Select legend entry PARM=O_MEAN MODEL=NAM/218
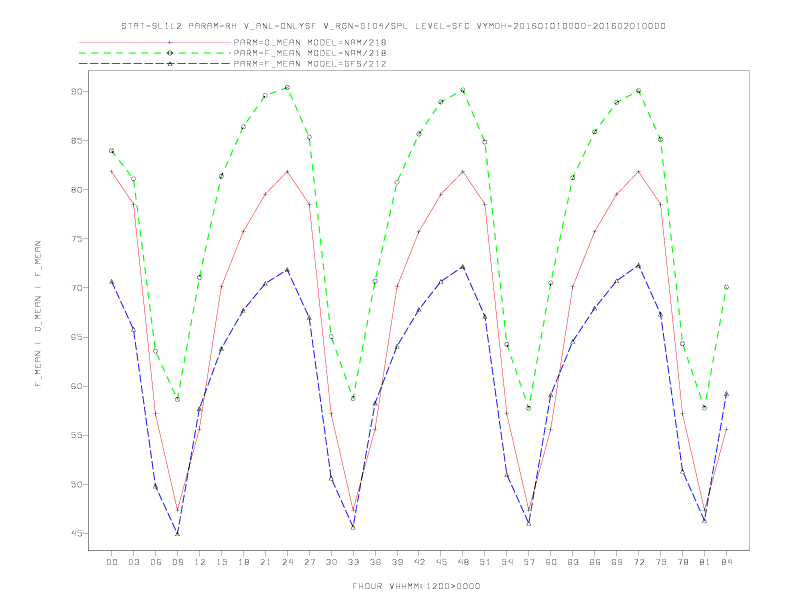Image resolution: width=792 pixels, height=612 pixels. click(x=310, y=42)
